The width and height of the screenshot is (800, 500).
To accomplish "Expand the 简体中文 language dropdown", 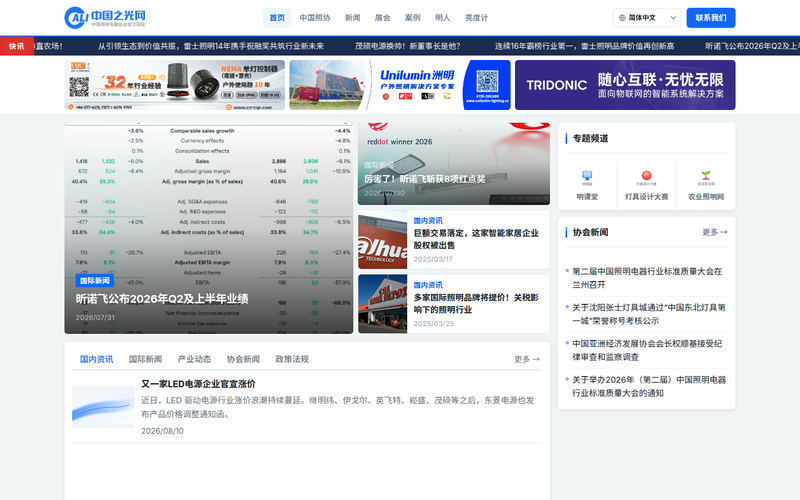I will [x=647, y=18].
